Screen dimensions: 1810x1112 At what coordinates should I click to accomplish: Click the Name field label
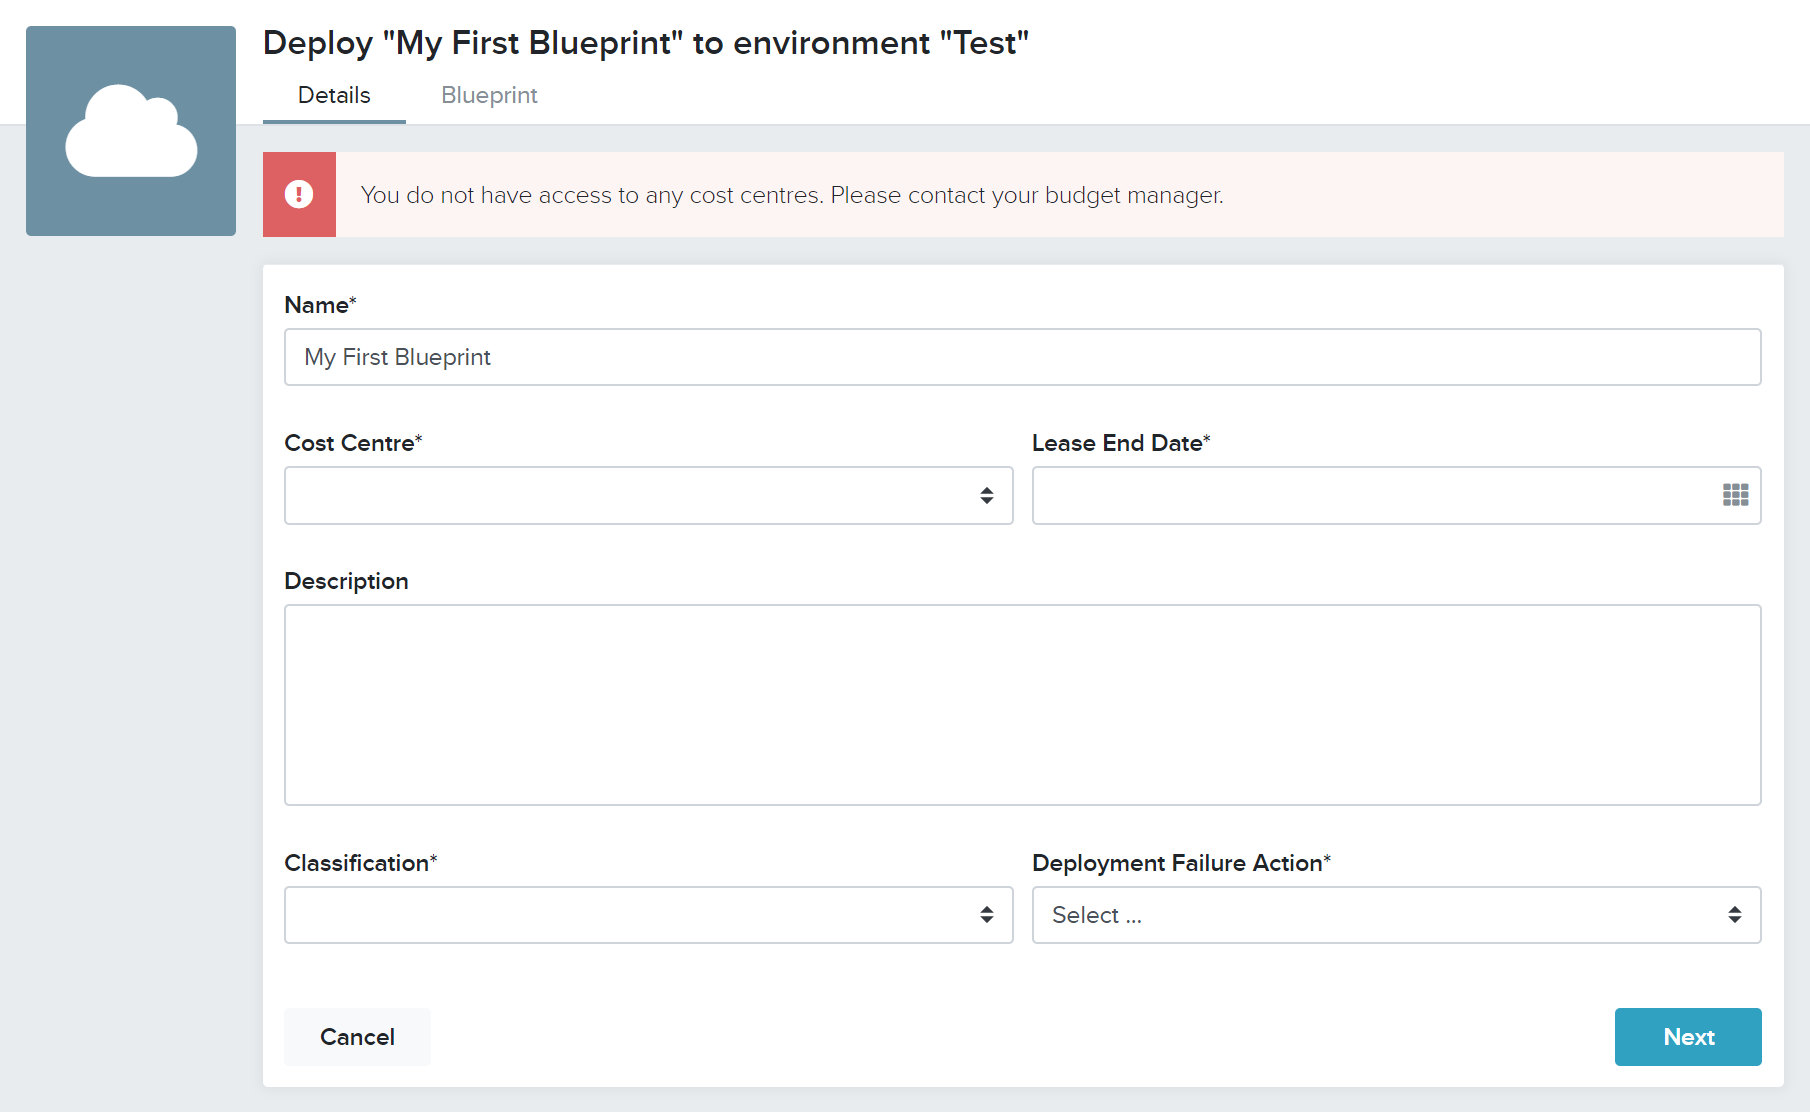[320, 305]
